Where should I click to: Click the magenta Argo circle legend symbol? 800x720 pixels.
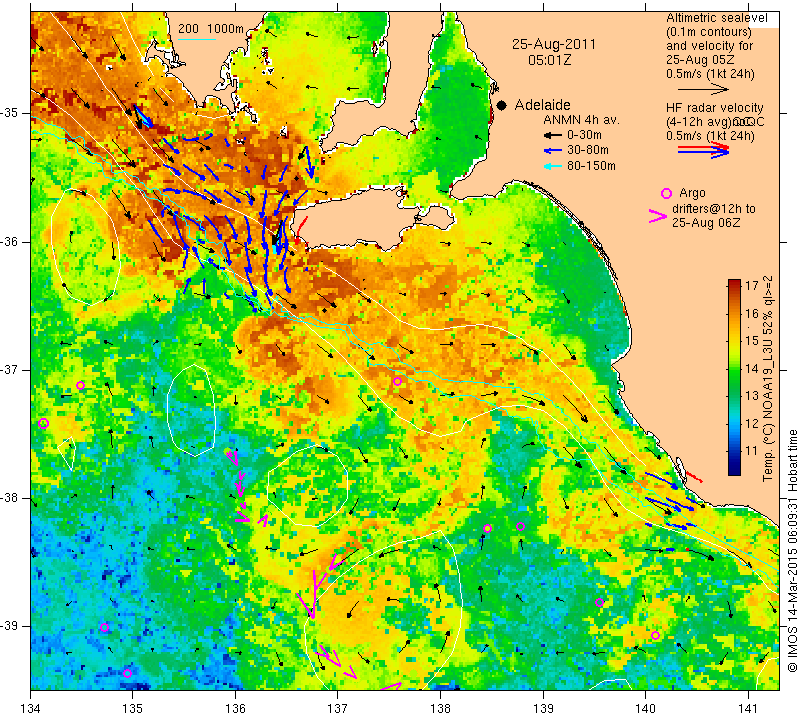click(666, 193)
